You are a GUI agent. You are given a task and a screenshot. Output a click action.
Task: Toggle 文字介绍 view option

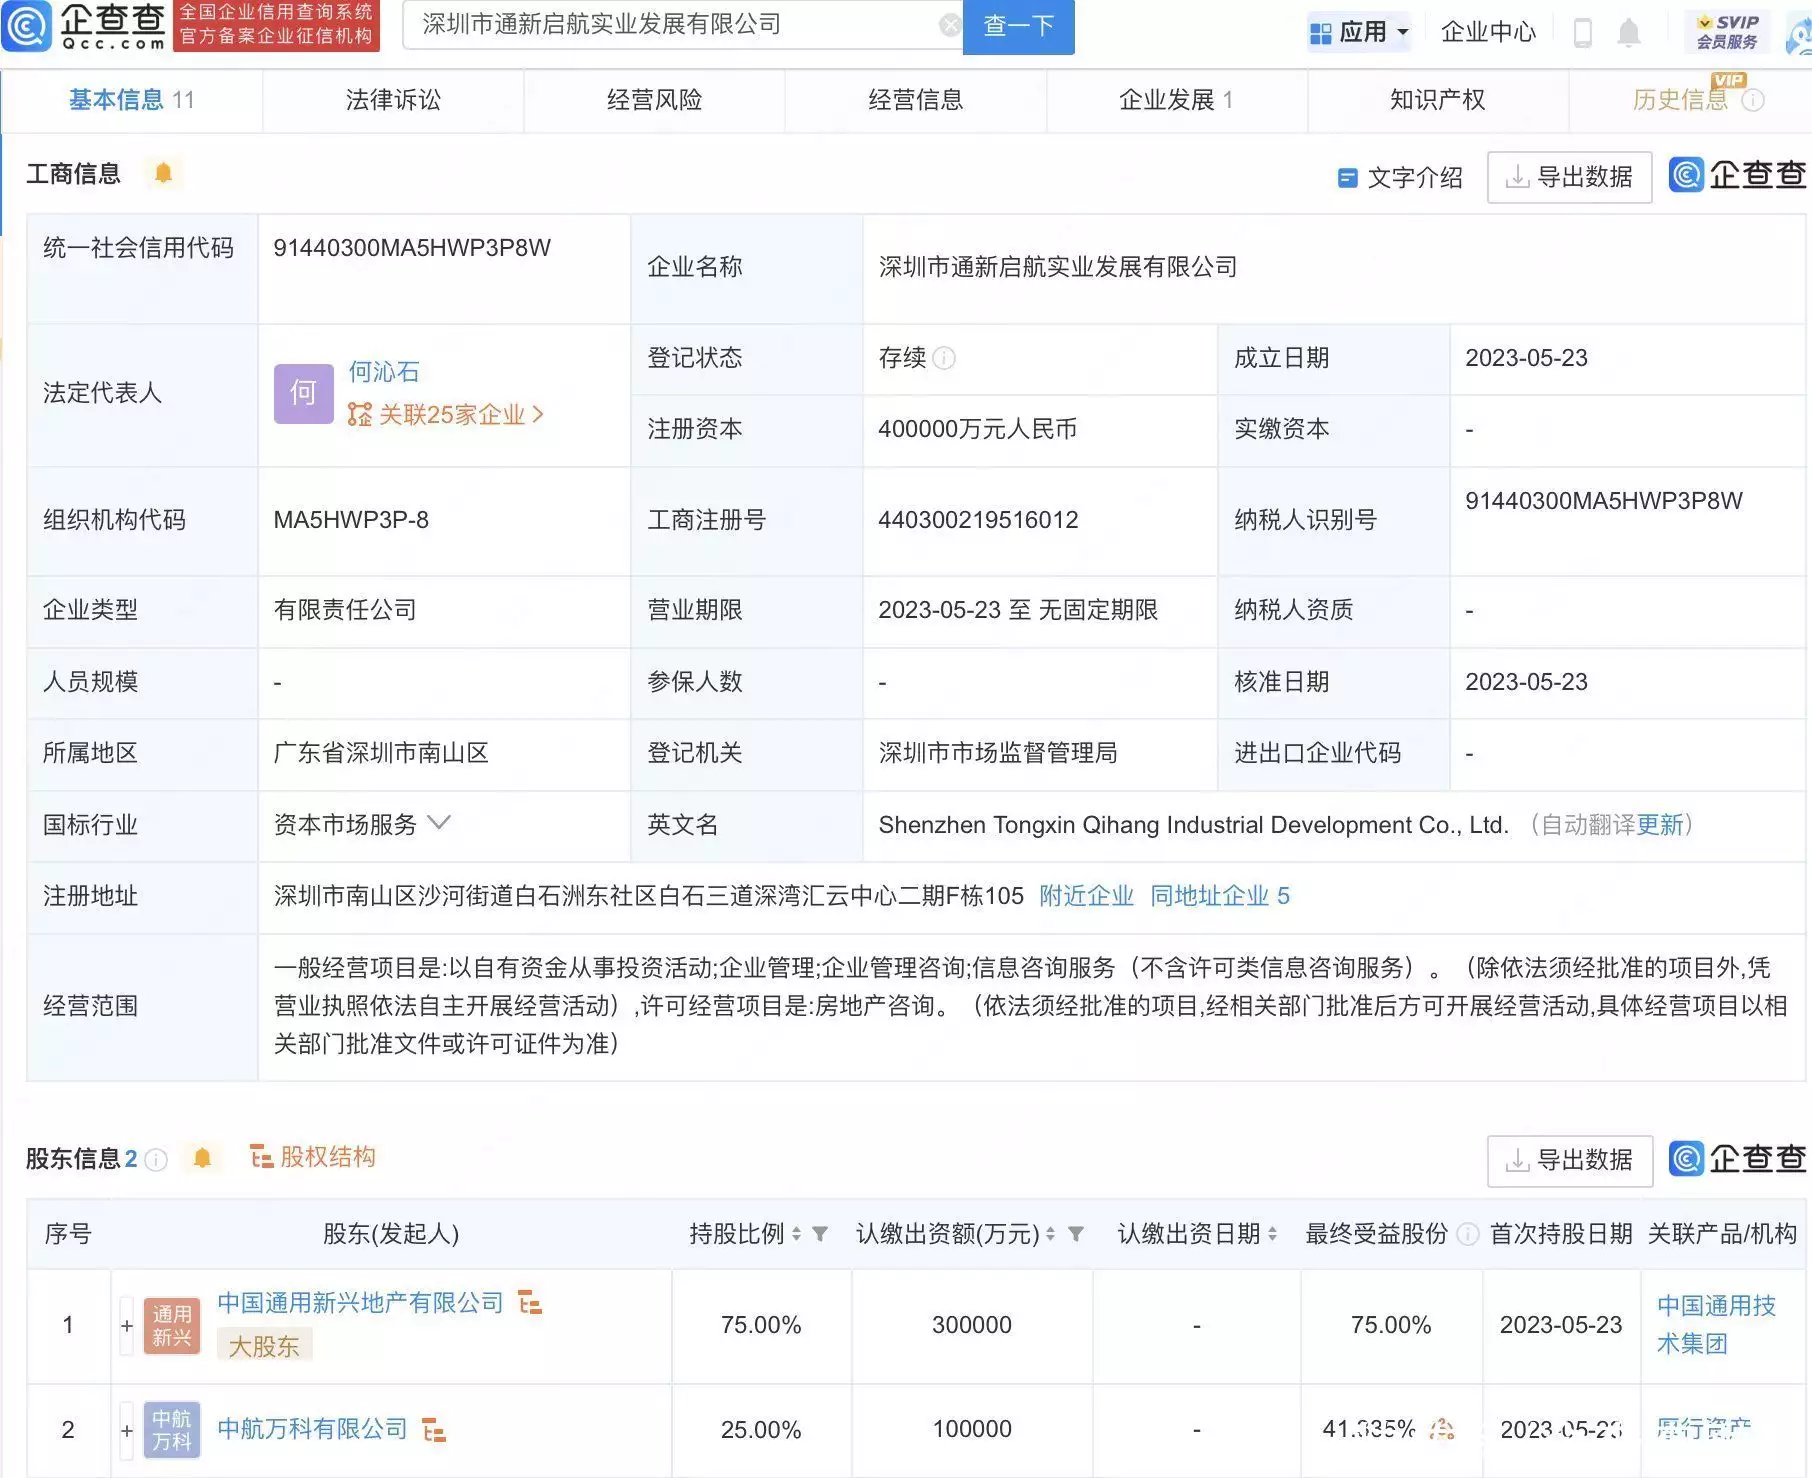[1400, 178]
